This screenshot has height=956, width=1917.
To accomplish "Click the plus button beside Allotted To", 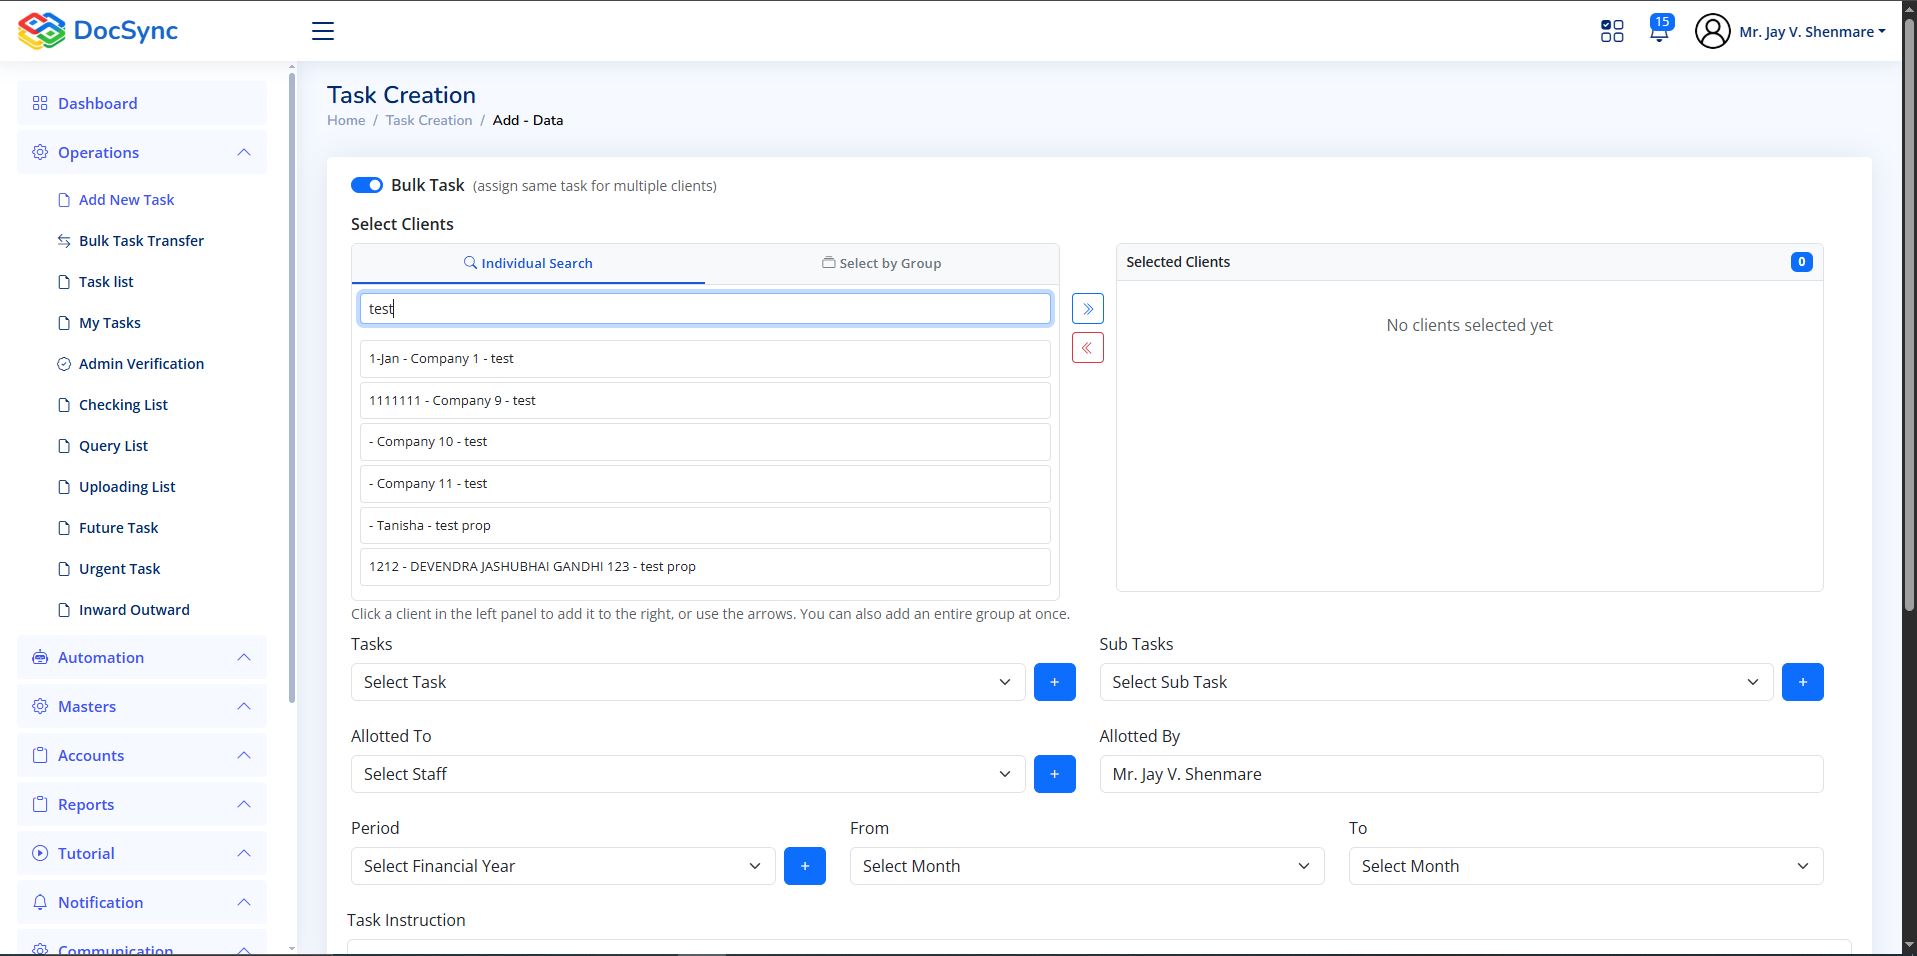I will coord(1054,774).
